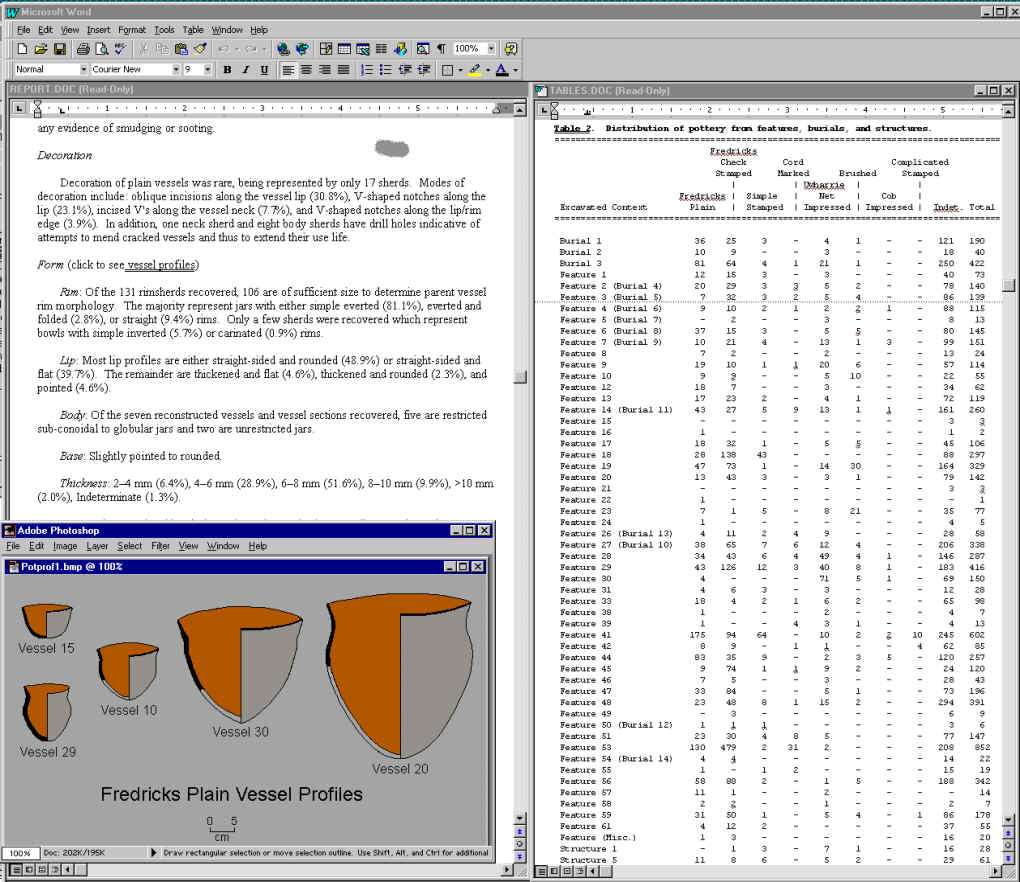Click Next Page button in TABLES.DOC scrollbar
The width and height of the screenshot is (1020, 882).
coord(1008,859)
